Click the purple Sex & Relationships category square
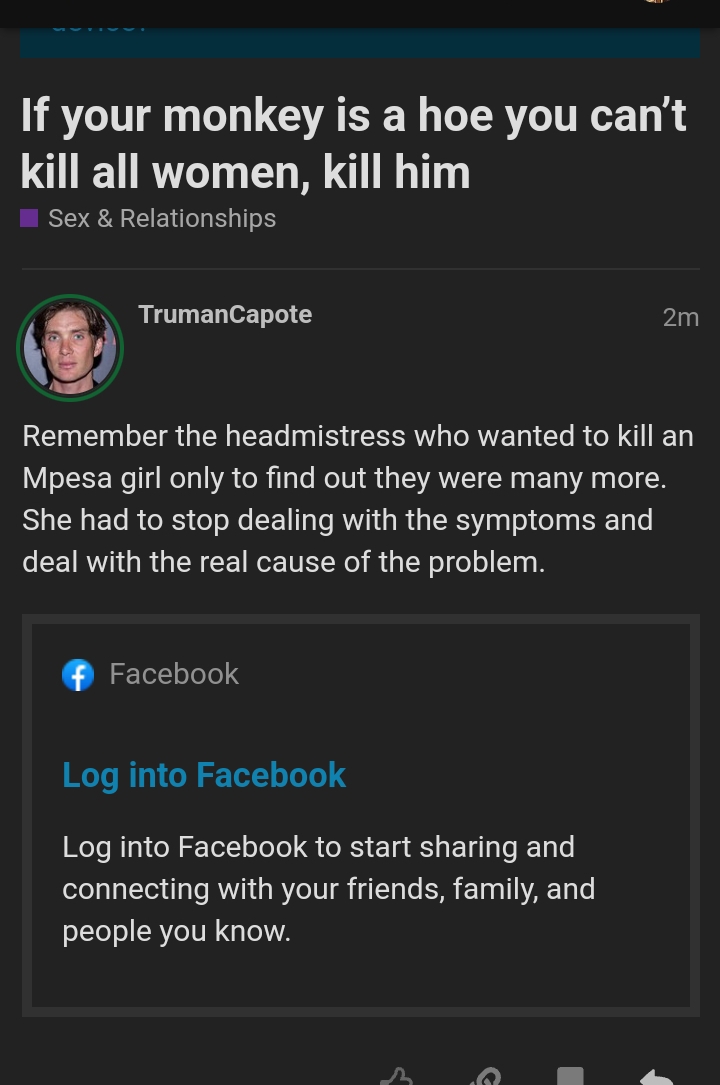 pyautogui.click(x=29, y=218)
